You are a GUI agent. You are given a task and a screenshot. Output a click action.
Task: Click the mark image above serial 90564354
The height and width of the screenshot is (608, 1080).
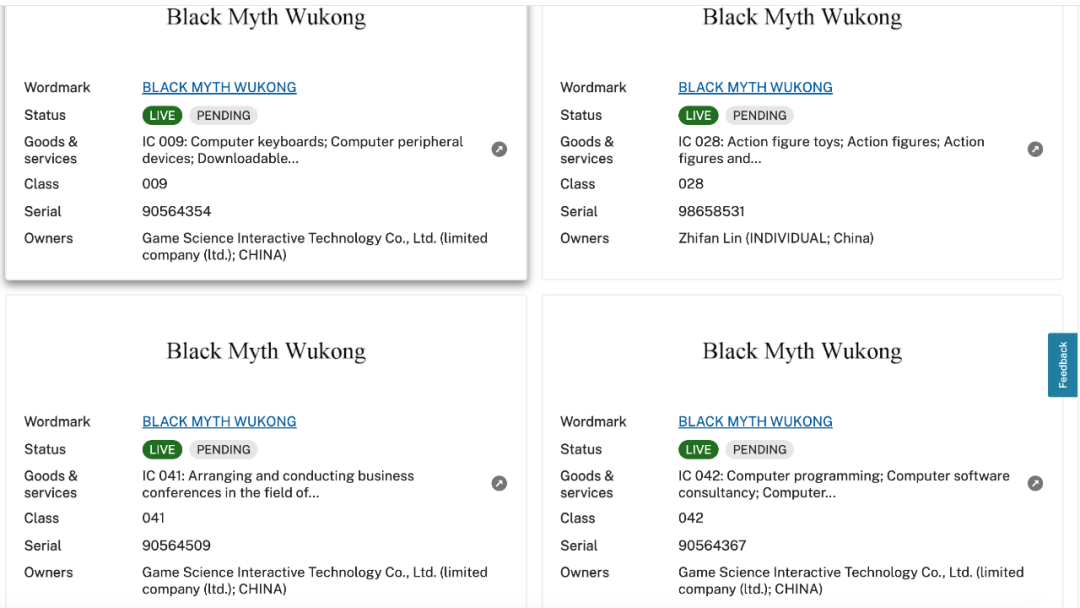266,17
